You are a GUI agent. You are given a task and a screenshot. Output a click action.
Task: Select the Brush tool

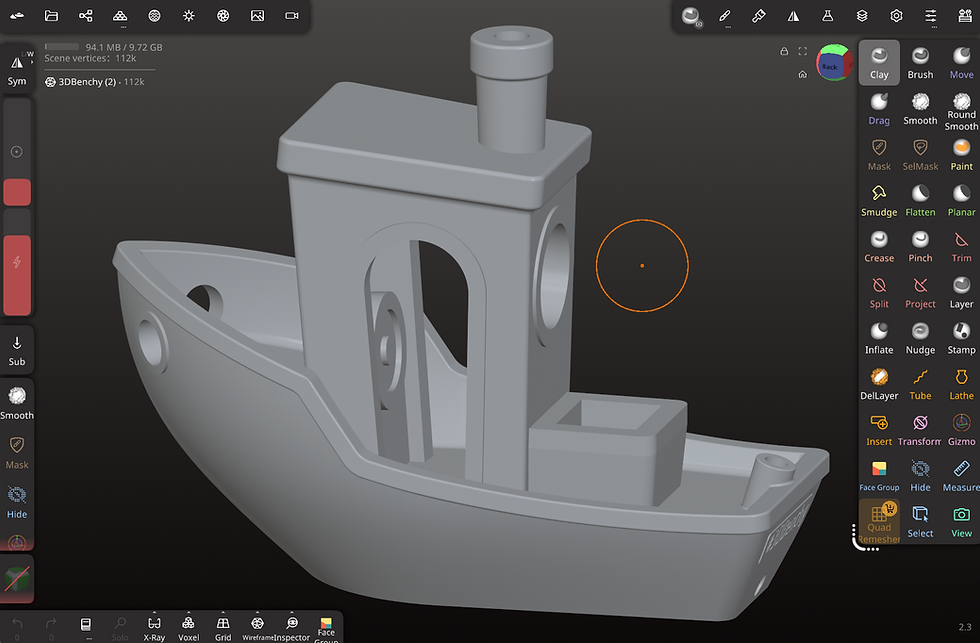pyautogui.click(x=920, y=62)
